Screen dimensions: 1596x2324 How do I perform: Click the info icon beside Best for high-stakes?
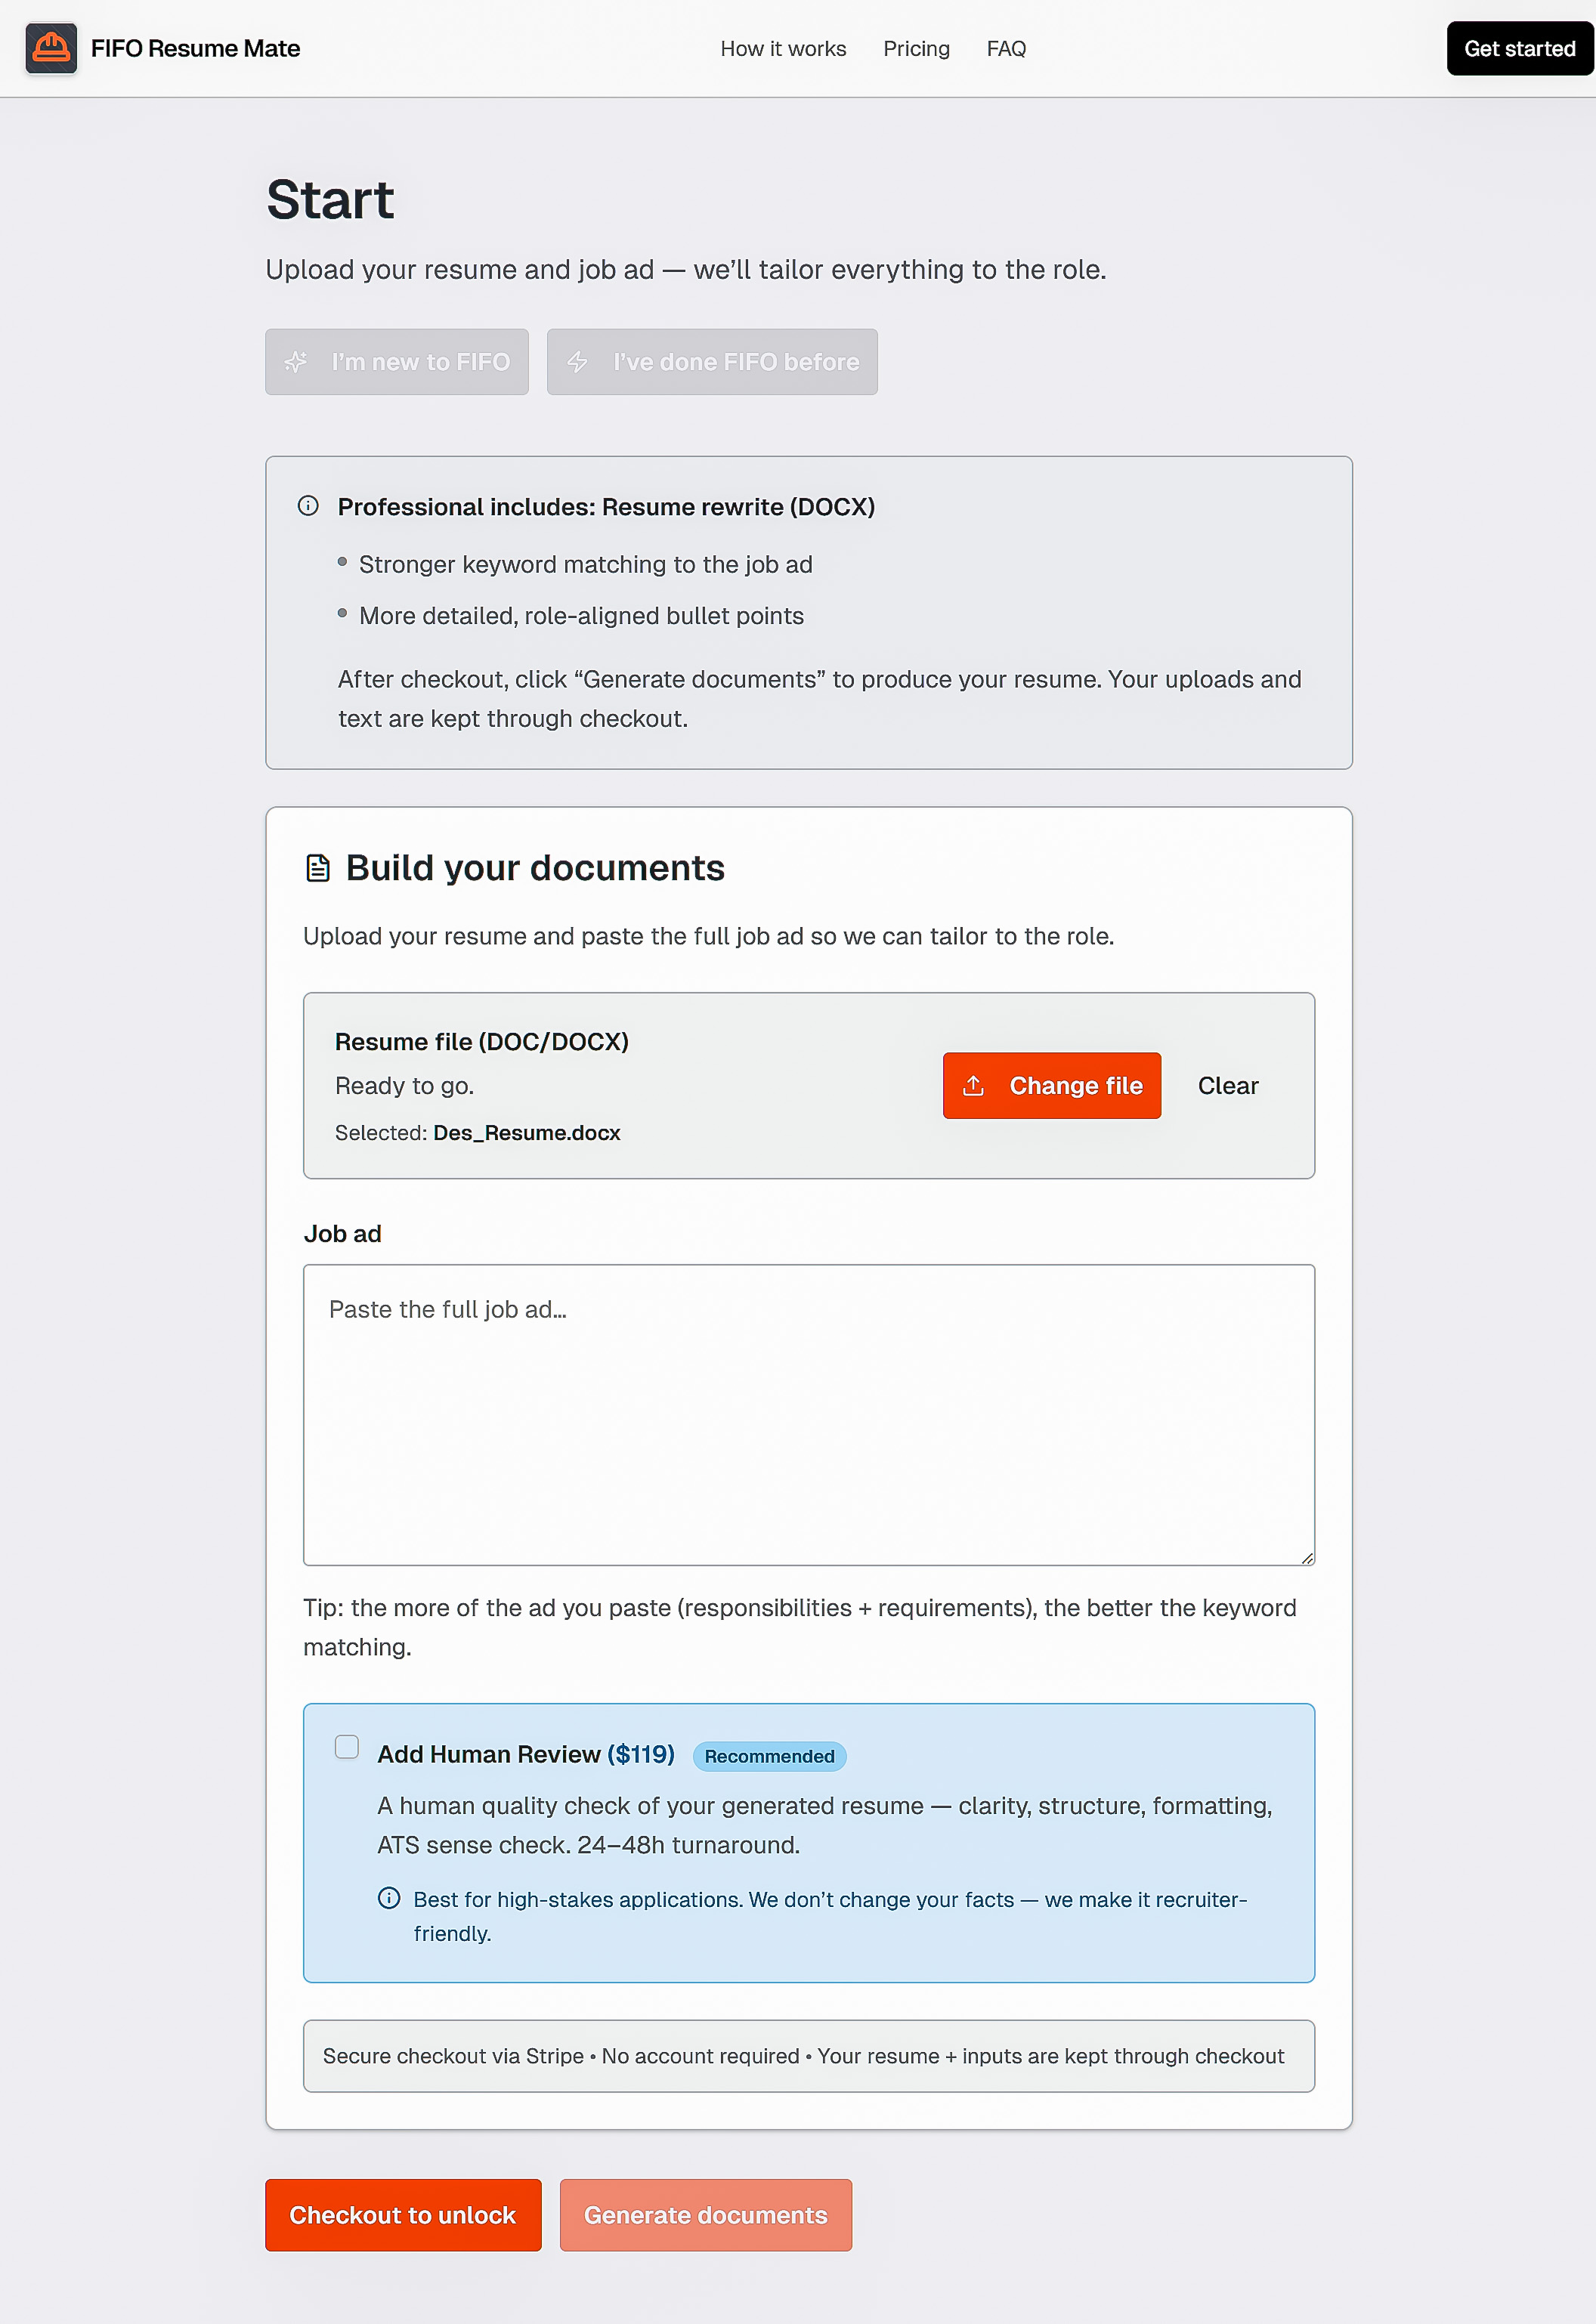coord(389,1898)
